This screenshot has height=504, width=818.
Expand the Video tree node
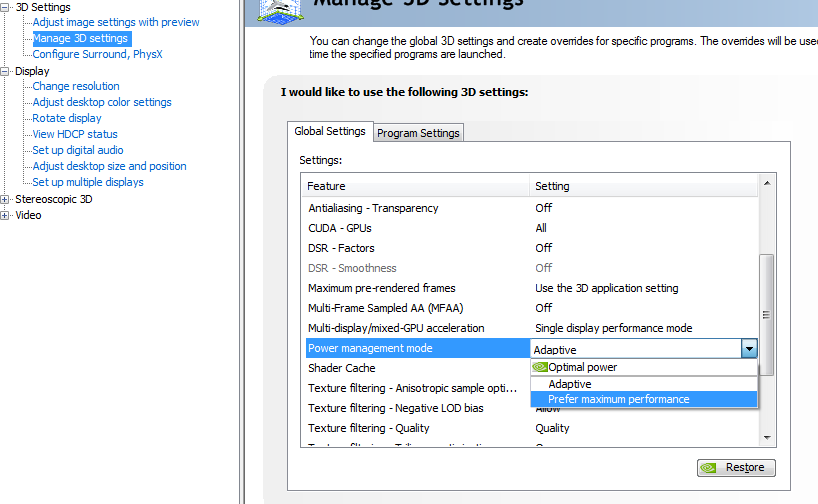[x=4, y=215]
